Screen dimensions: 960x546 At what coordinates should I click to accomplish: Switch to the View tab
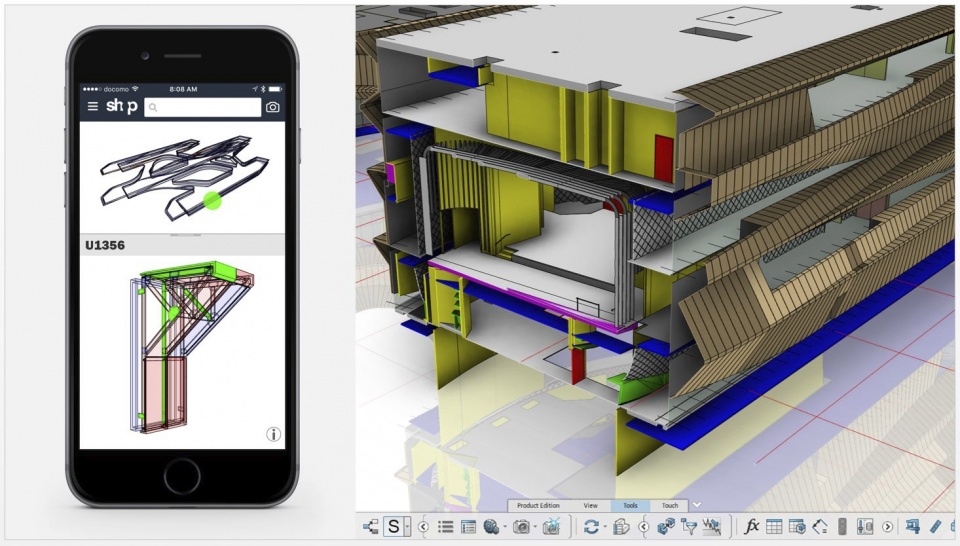pyautogui.click(x=591, y=506)
